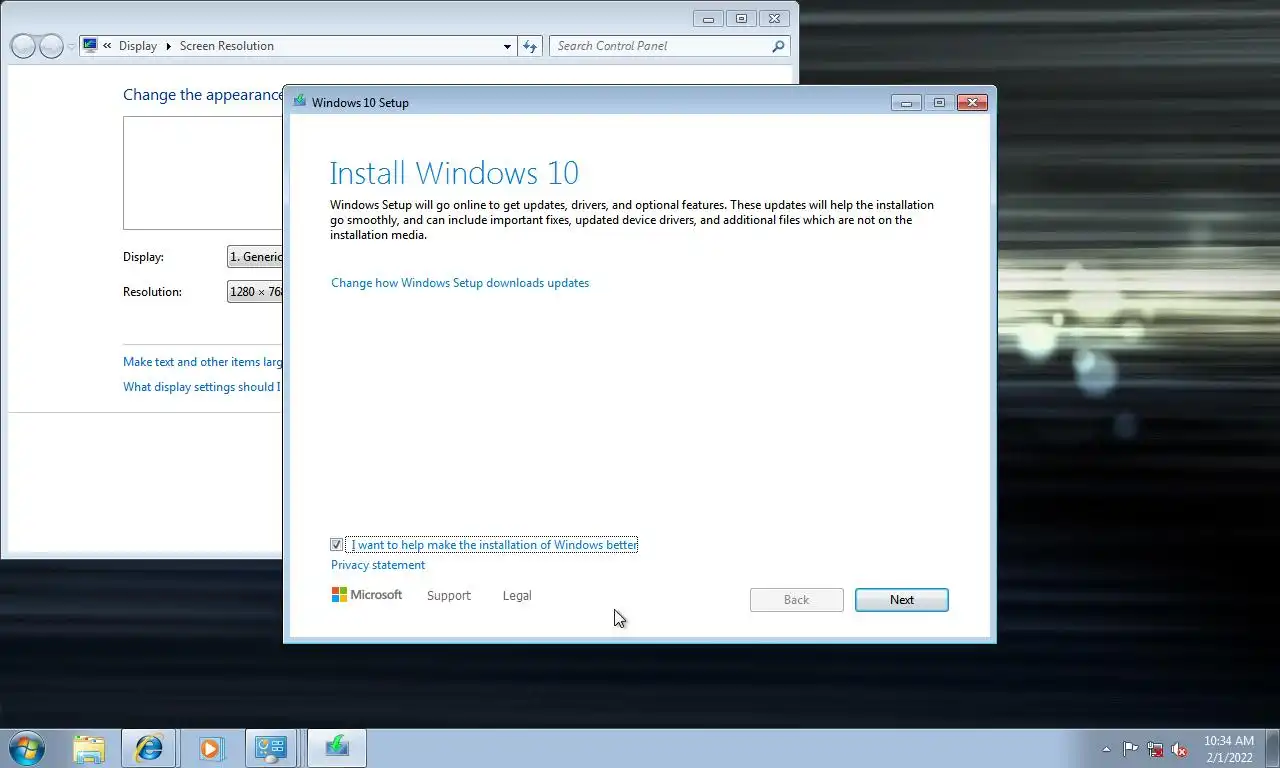1280x768 pixels.
Task: Click What display settings should I choose link
Action: click(x=203, y=387)
